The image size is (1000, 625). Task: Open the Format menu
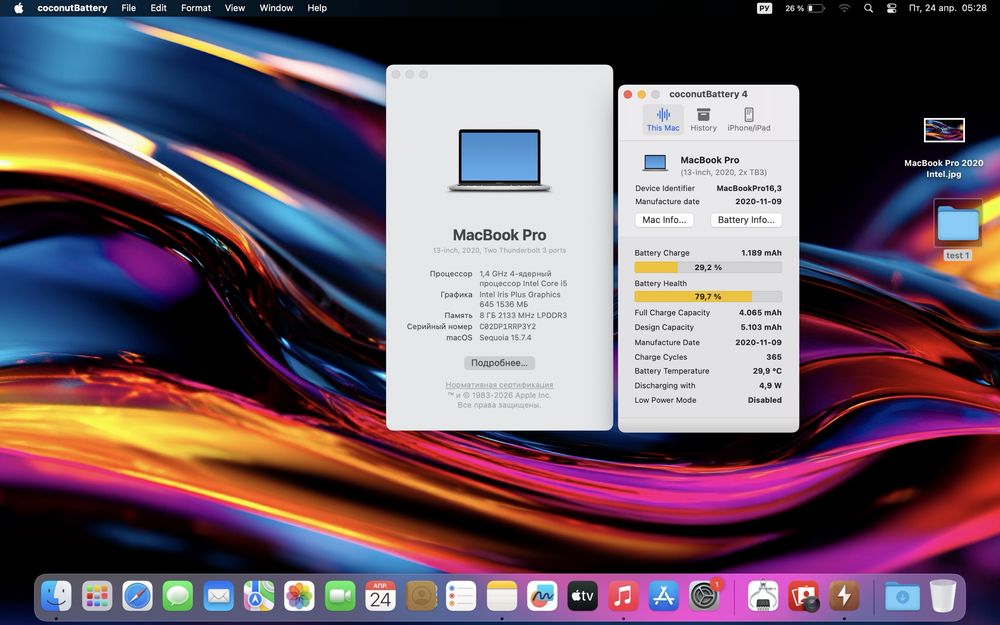(196, 8)
